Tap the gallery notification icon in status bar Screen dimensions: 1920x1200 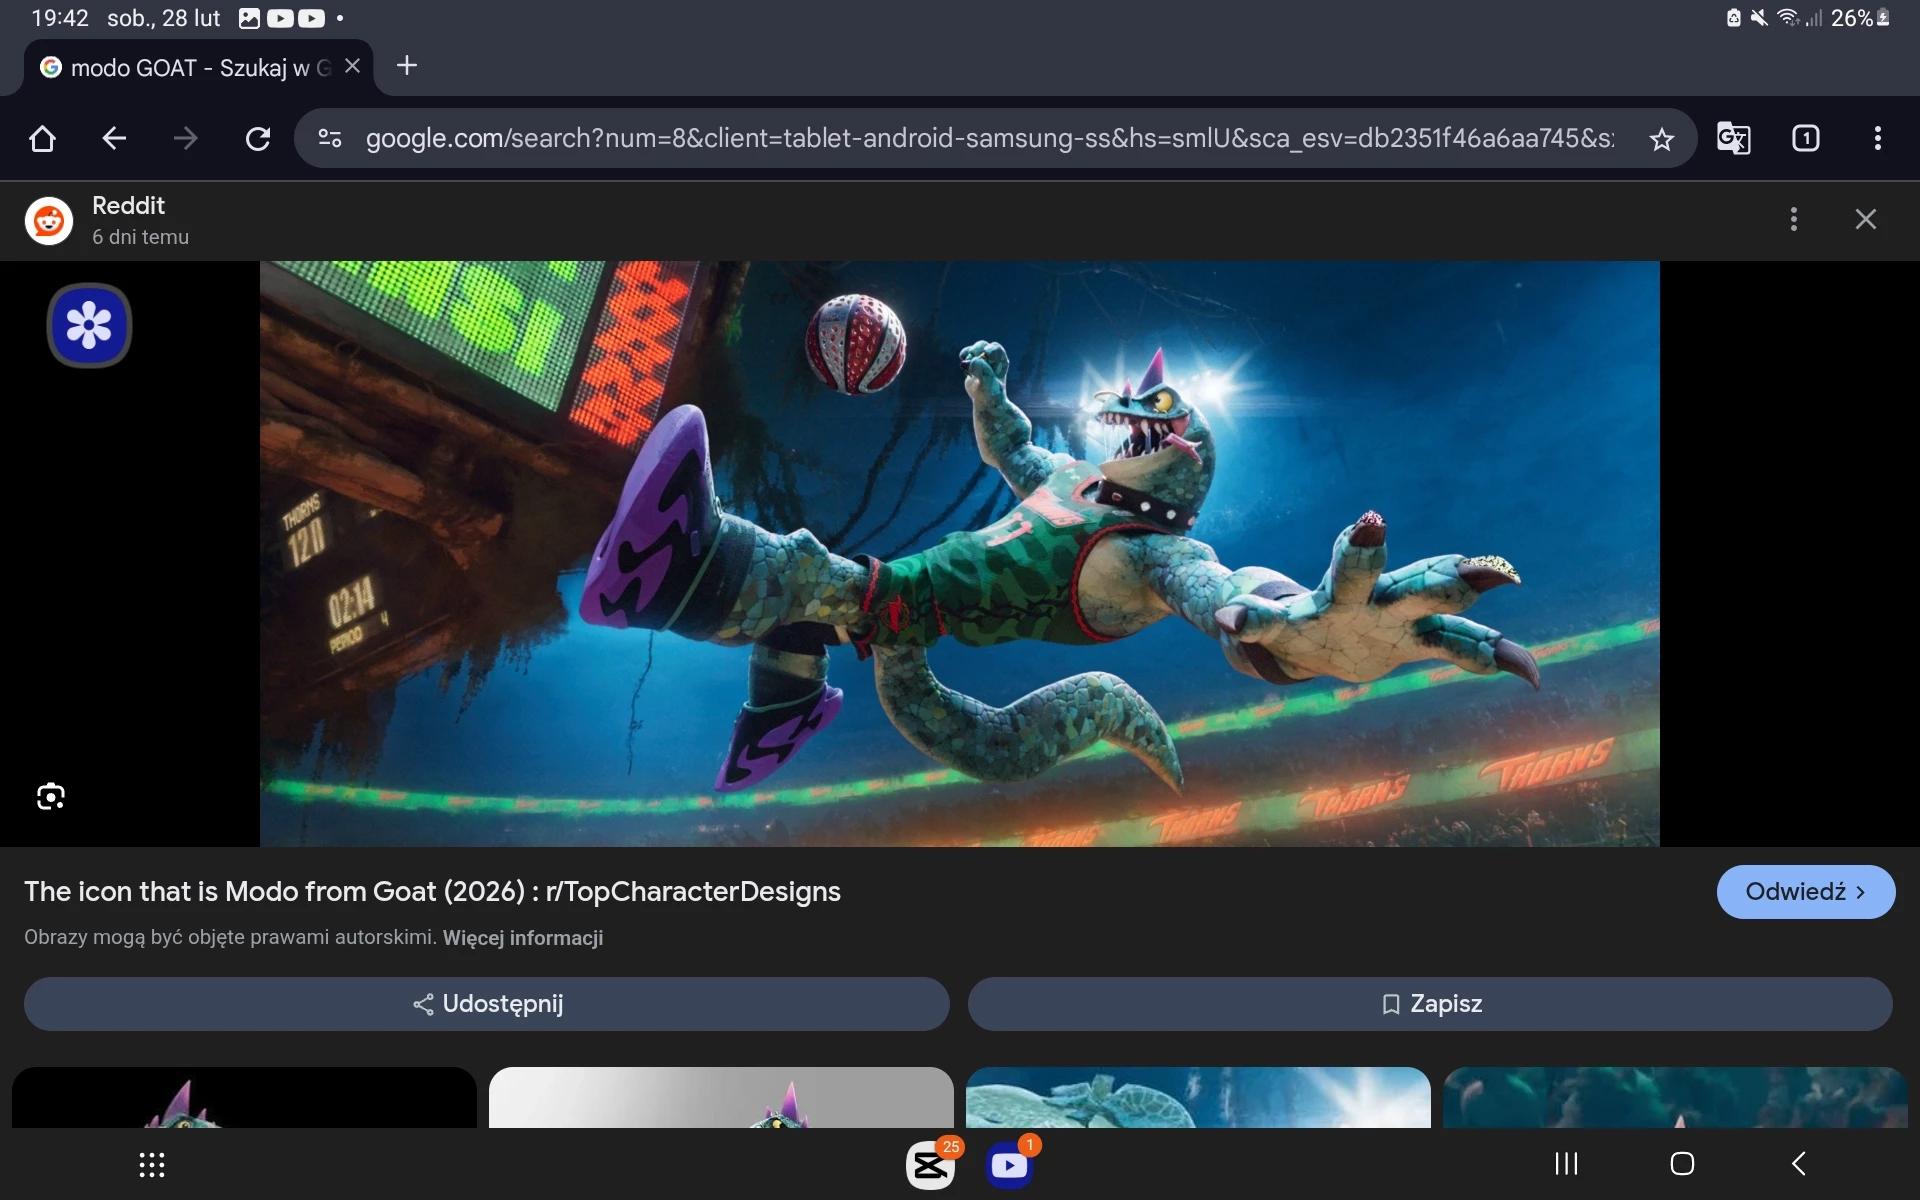[249, 18]
